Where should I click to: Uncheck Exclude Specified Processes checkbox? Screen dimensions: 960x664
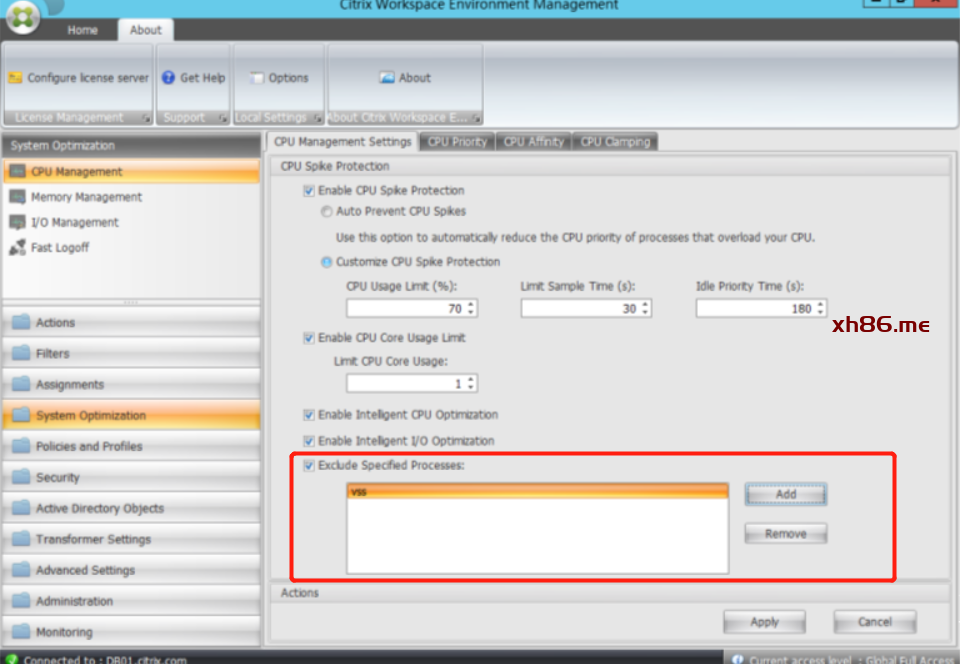(309, 466)
